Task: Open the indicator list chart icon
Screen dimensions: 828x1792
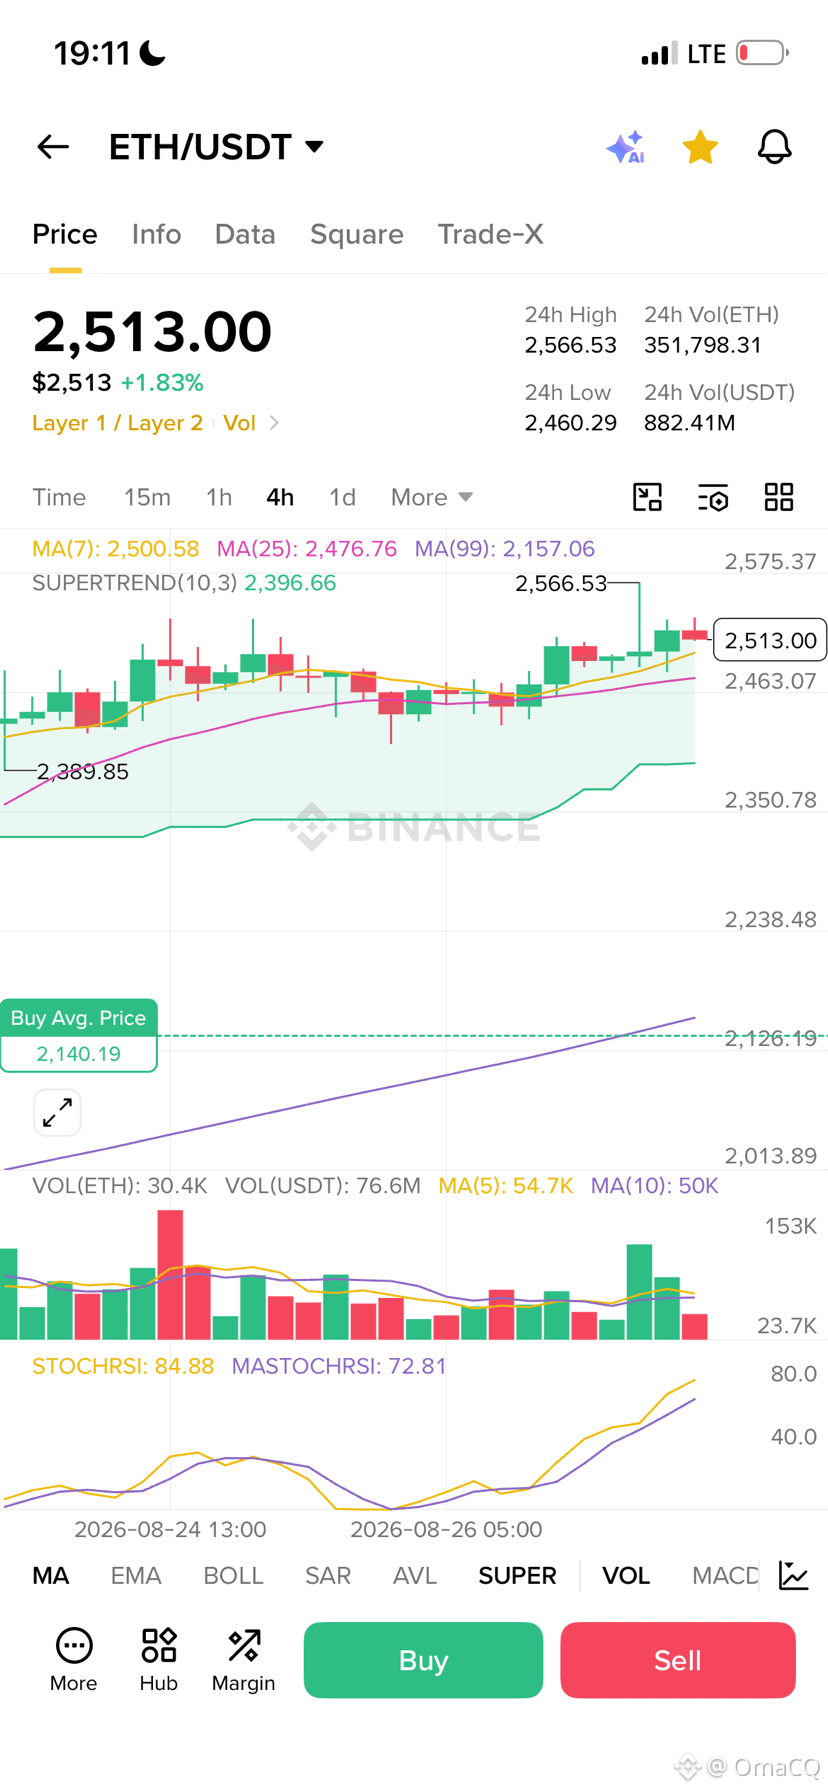Action: 794,1576
